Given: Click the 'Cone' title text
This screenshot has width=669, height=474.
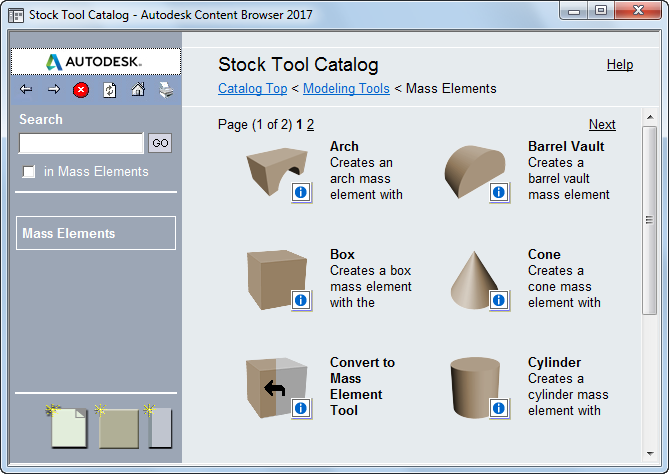Looking at the screenshot, I should coord(544,254).
